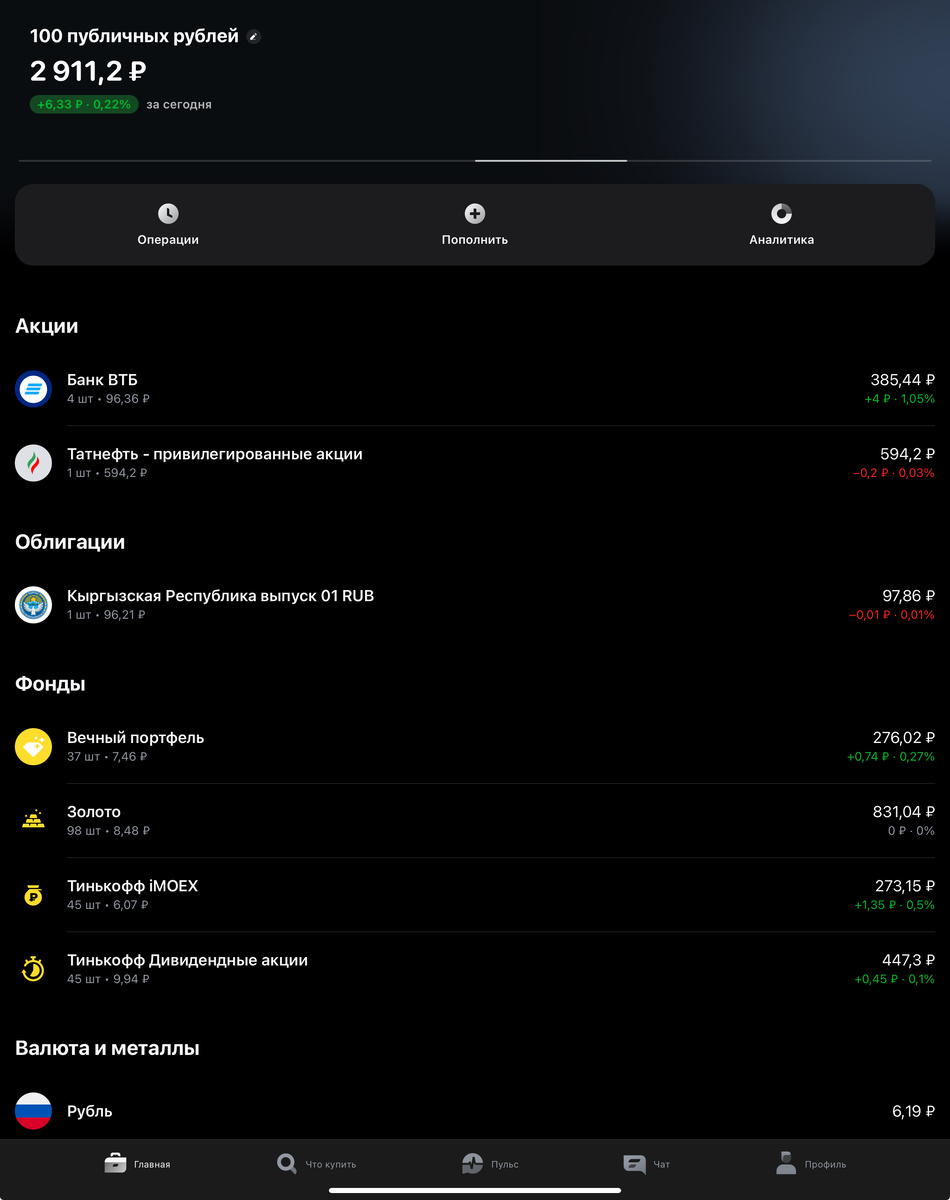
Task: Switch to Профиль tab label
Action: click(x=825, y=1164)
